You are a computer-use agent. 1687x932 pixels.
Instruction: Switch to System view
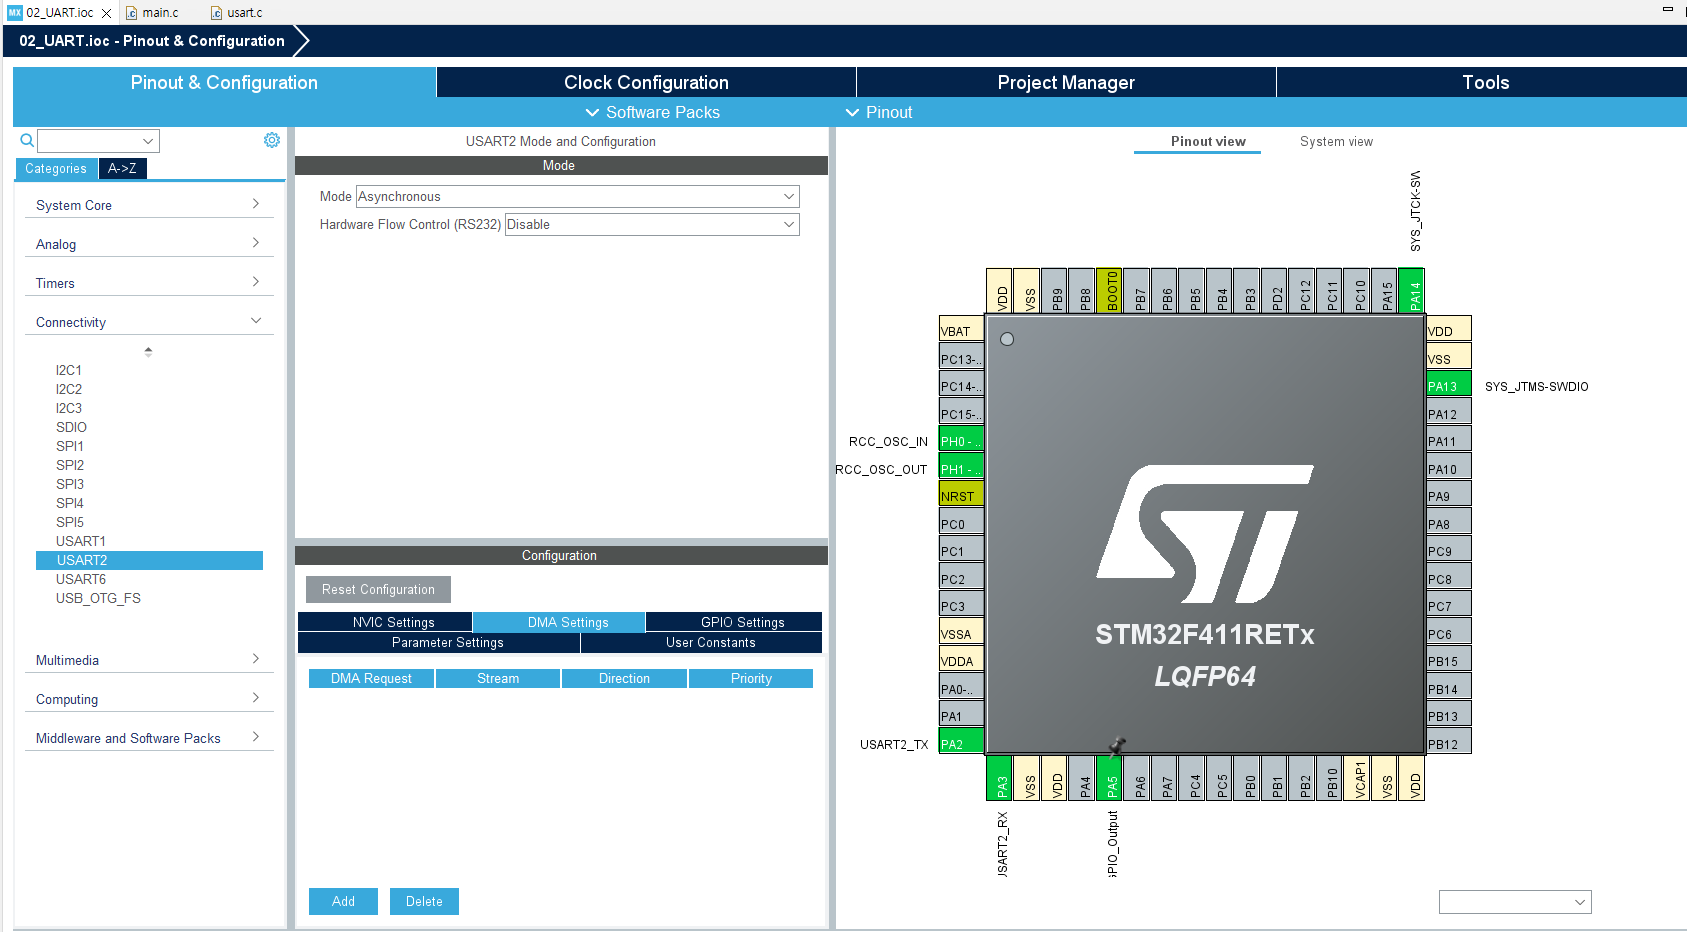pos(1335,141)
